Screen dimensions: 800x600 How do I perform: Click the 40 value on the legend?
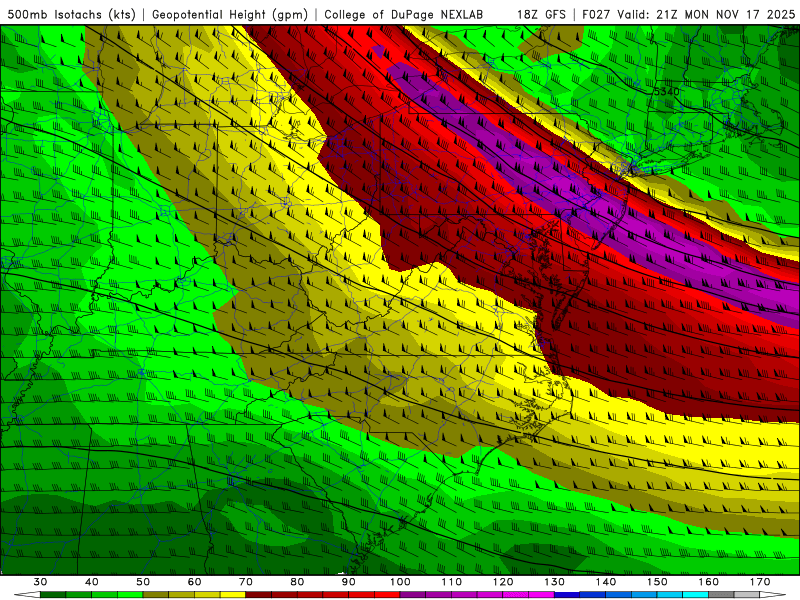tap(92, 582)
